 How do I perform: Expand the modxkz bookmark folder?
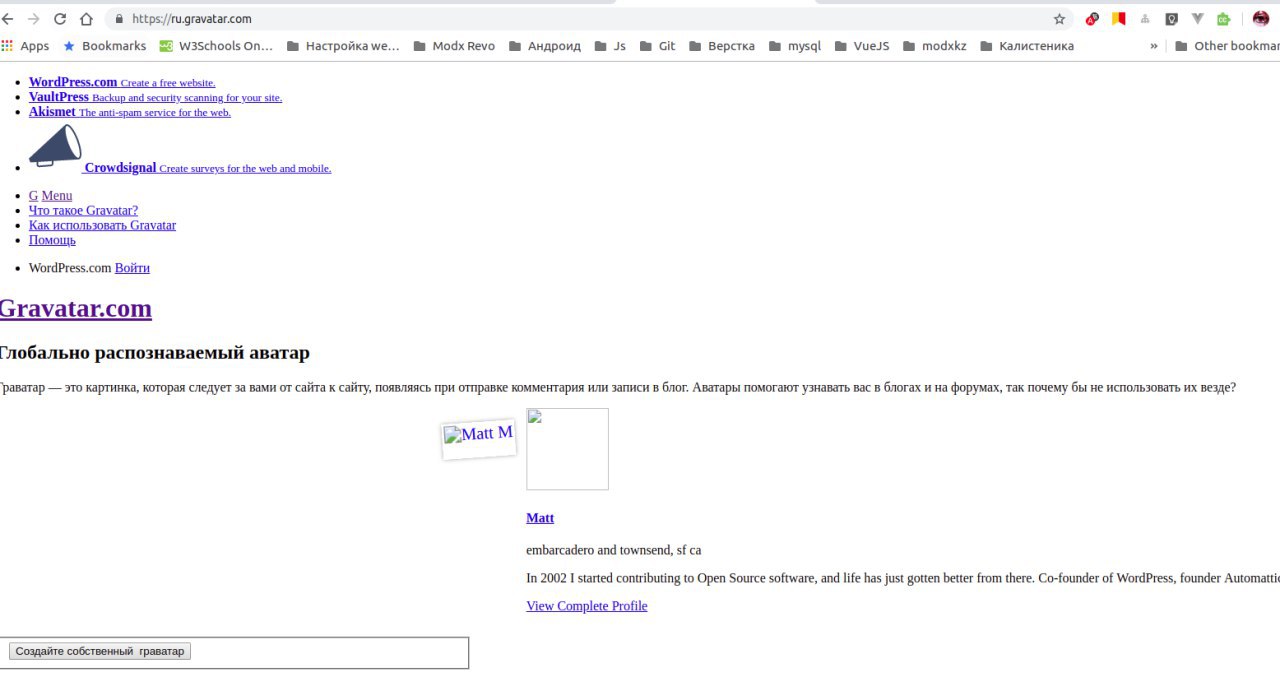click(x=935, y=46)
